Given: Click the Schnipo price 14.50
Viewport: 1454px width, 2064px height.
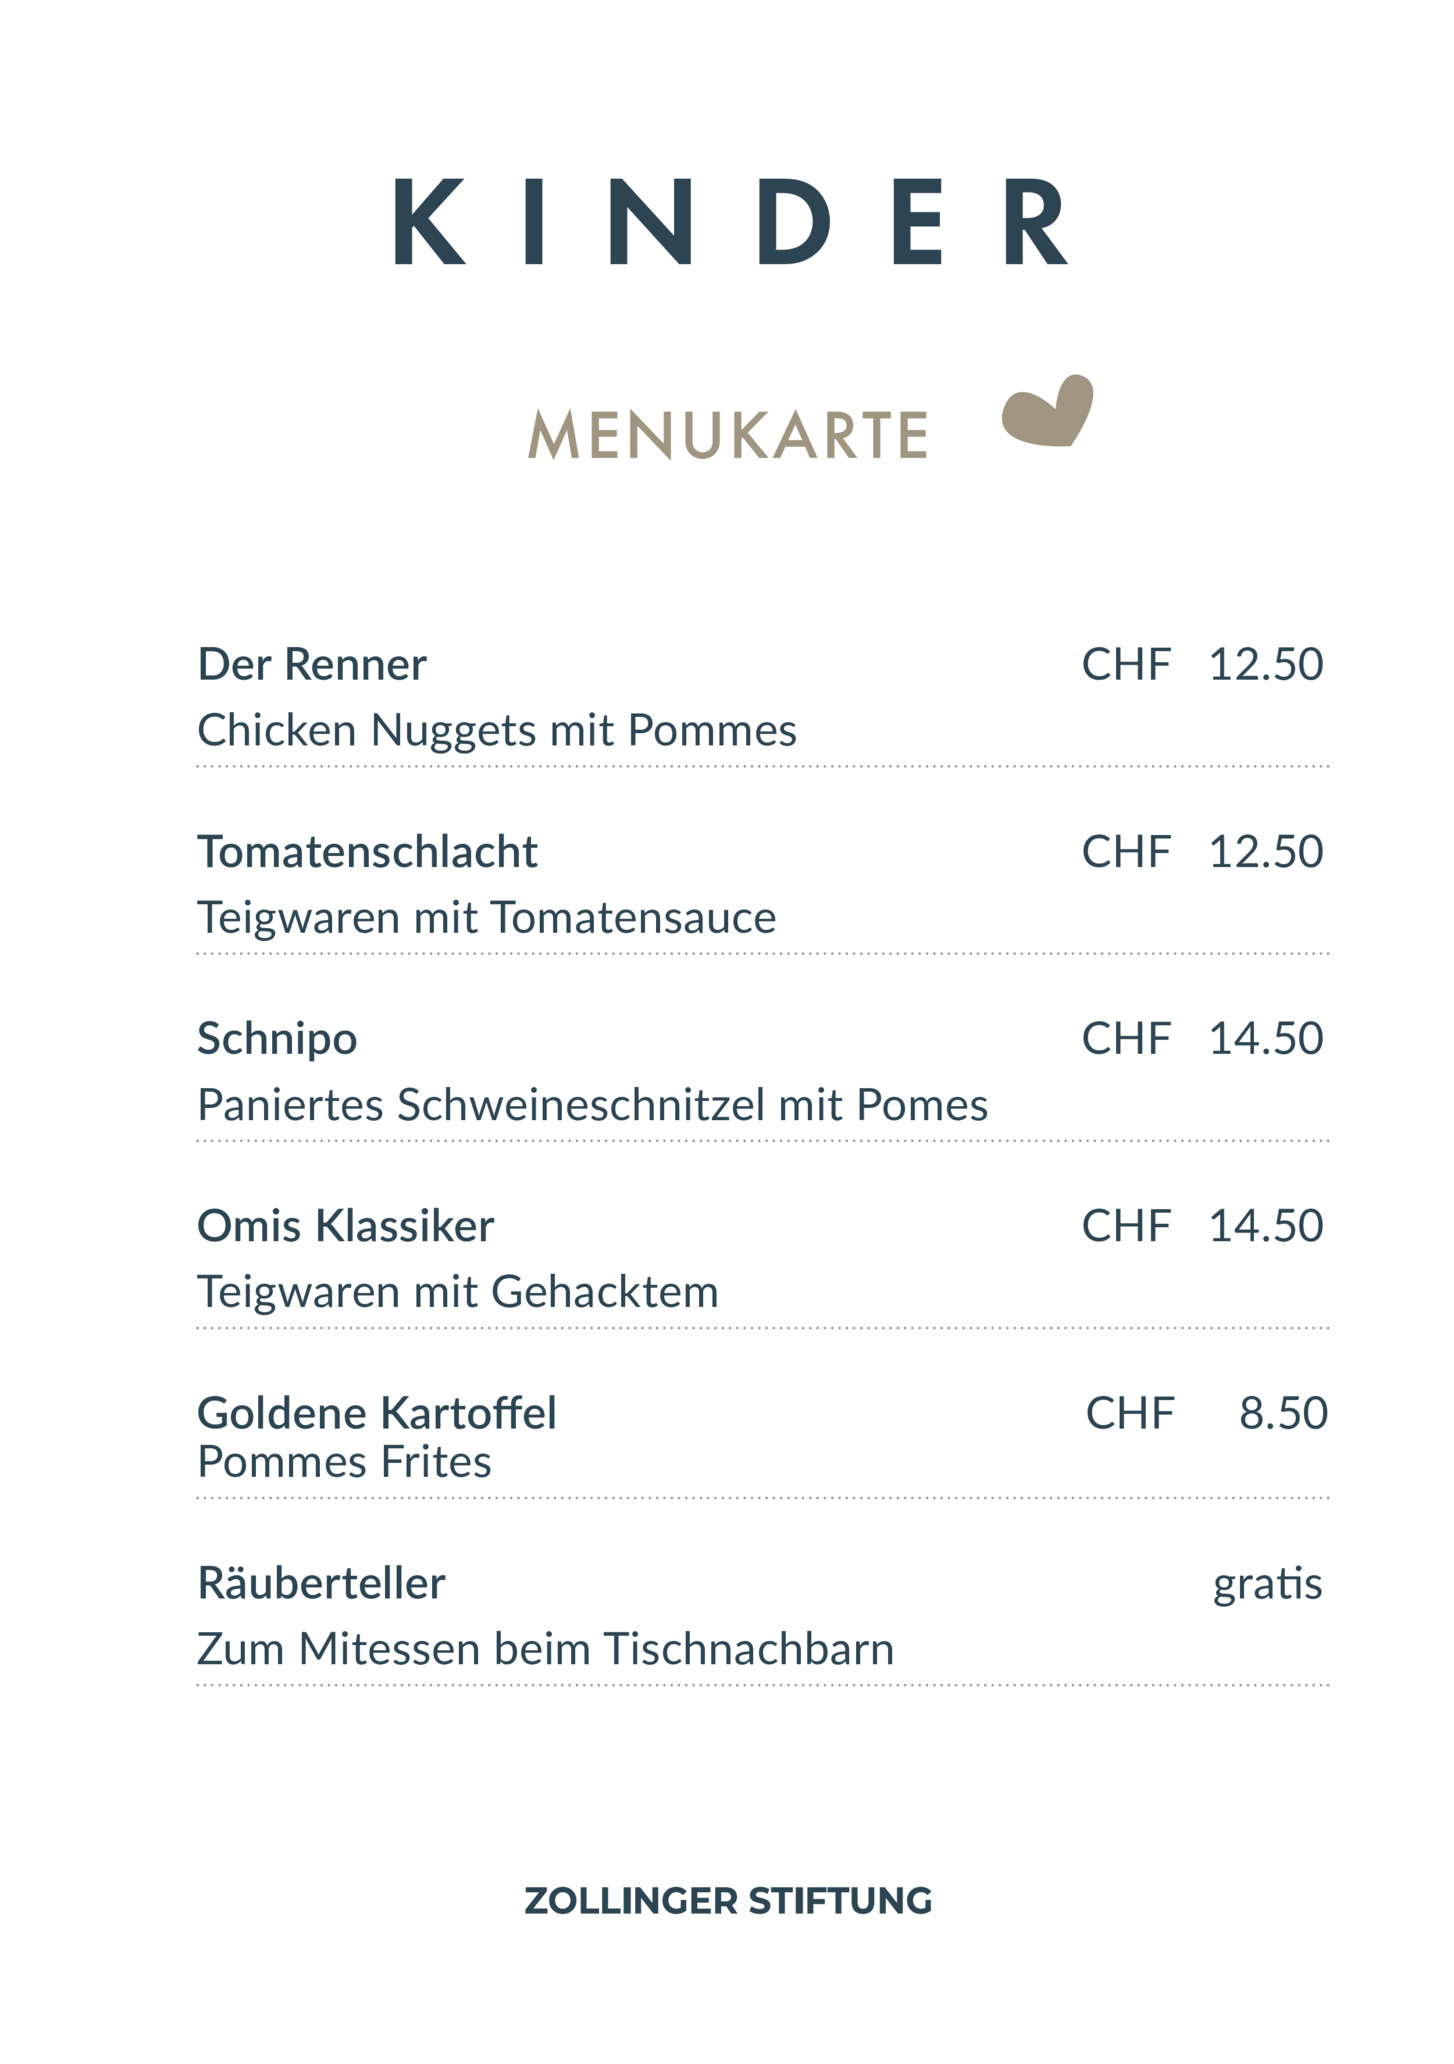Looking at the screenshot, I should [1265, 1039].
